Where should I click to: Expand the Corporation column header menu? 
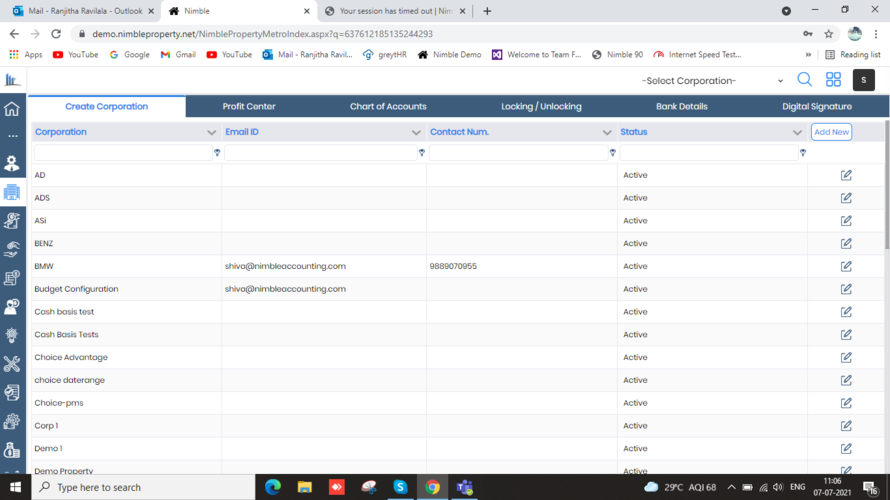point(211,132)
